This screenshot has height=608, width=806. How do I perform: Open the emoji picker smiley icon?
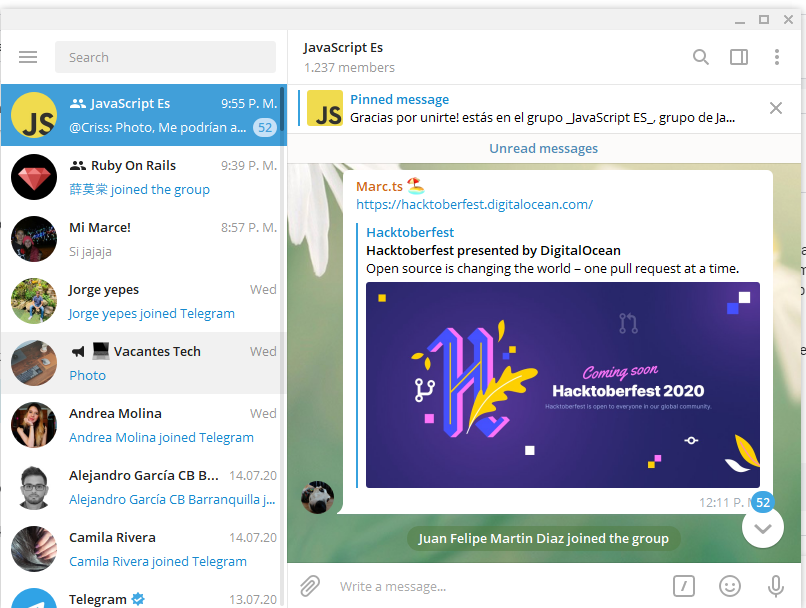pos(729,586)
